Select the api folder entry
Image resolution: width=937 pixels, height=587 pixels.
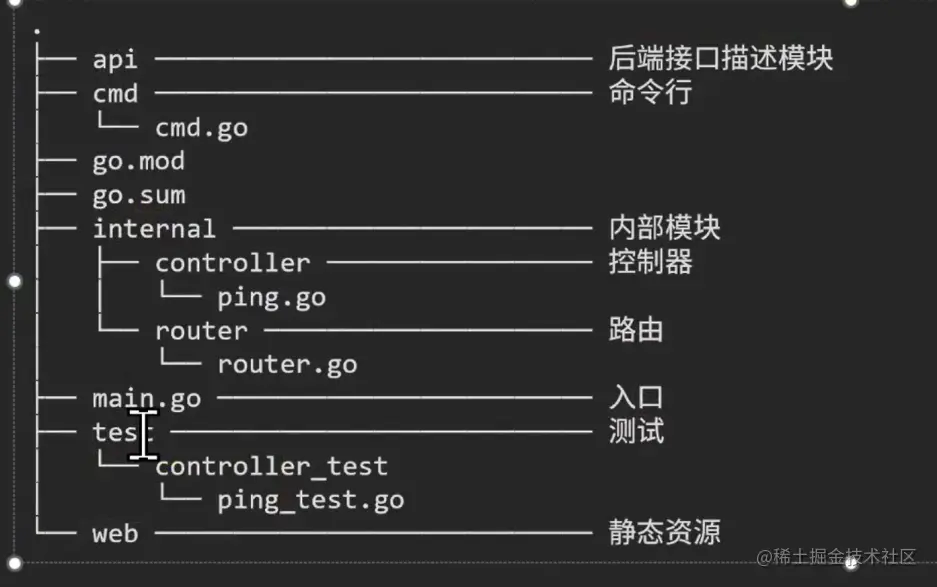[115, 60]
